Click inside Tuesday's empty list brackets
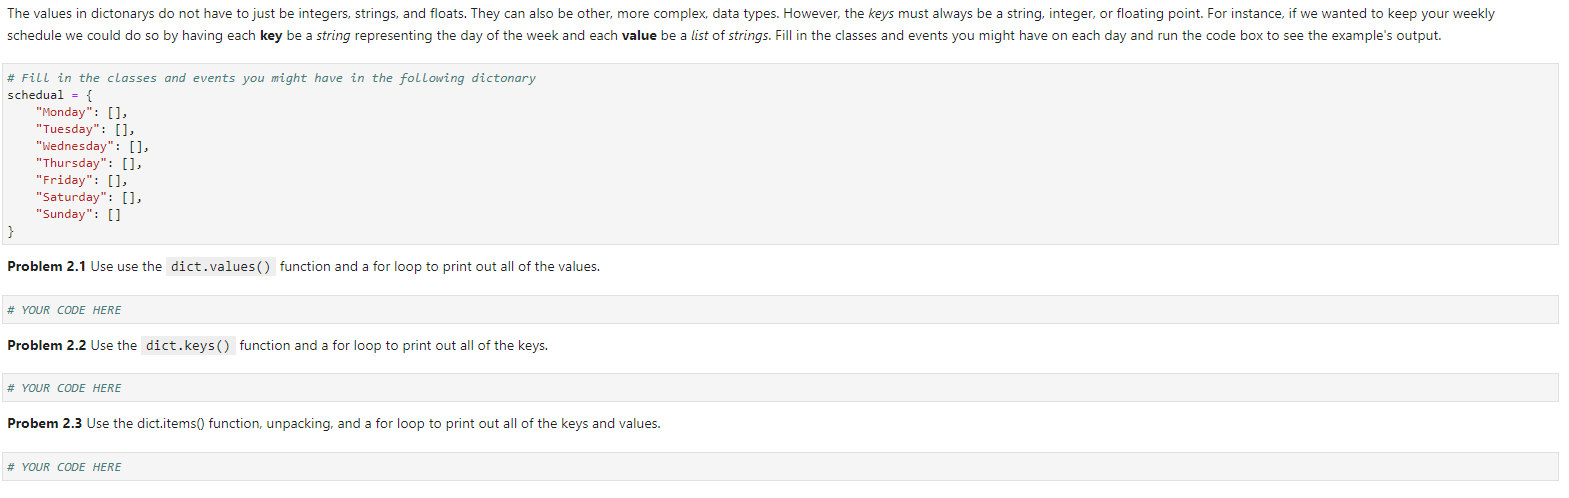 [x=121, y=129]
